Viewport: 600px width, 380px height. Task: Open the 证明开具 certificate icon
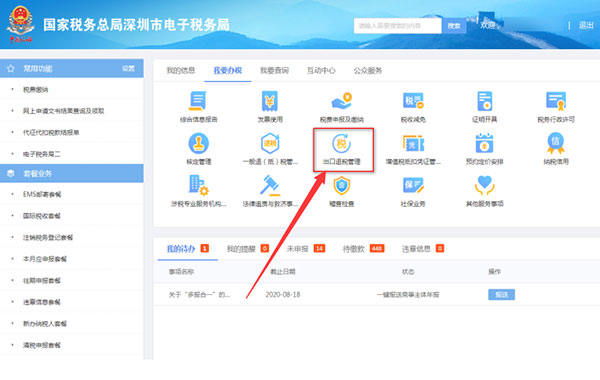484,101
